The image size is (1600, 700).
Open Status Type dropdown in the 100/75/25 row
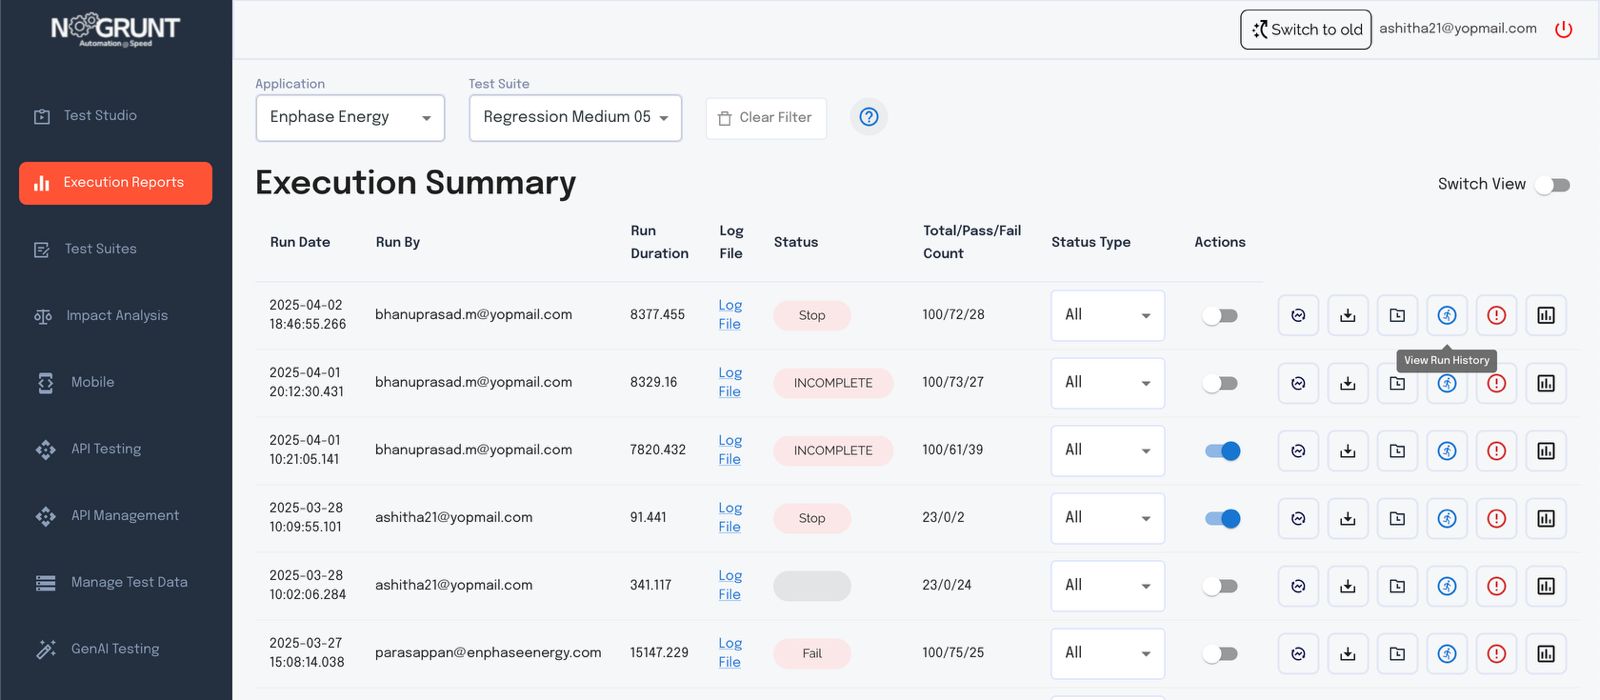(x=1107, y=654)
